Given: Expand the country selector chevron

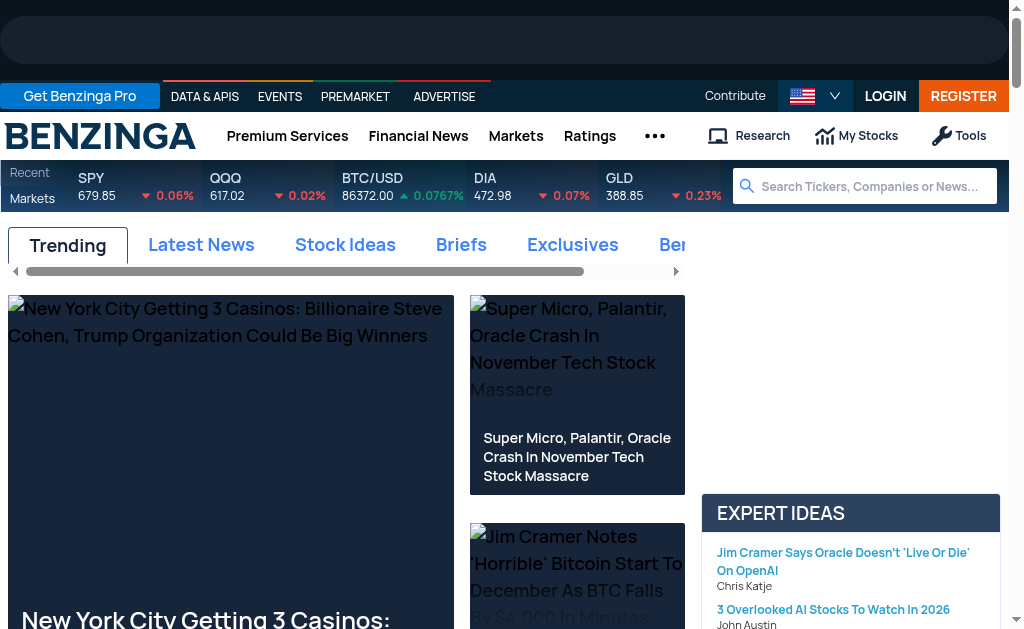Looking at the screenshot, I should (x=835, y=96).
